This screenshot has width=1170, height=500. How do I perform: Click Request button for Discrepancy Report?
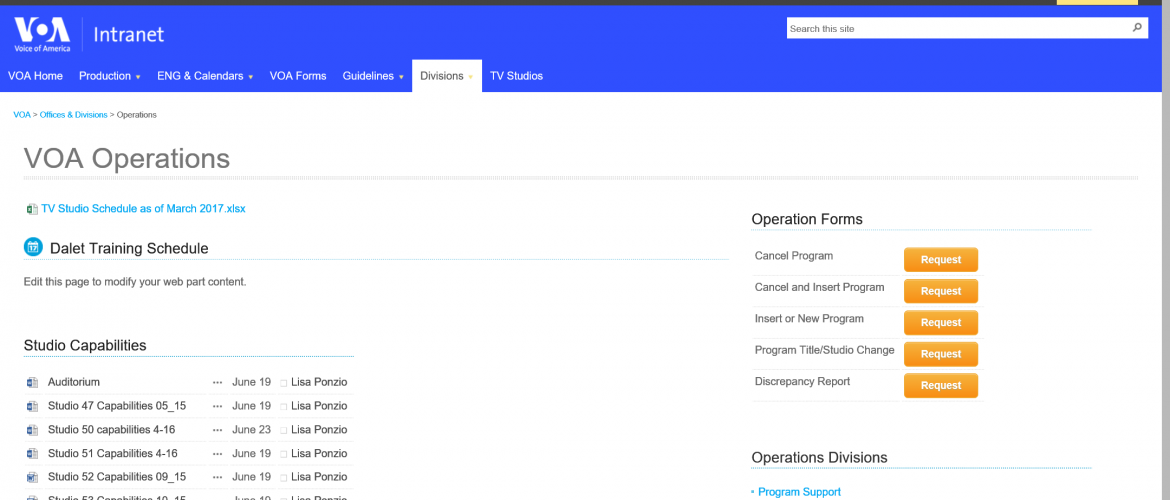pyautogui.click(x=941, y=385)
